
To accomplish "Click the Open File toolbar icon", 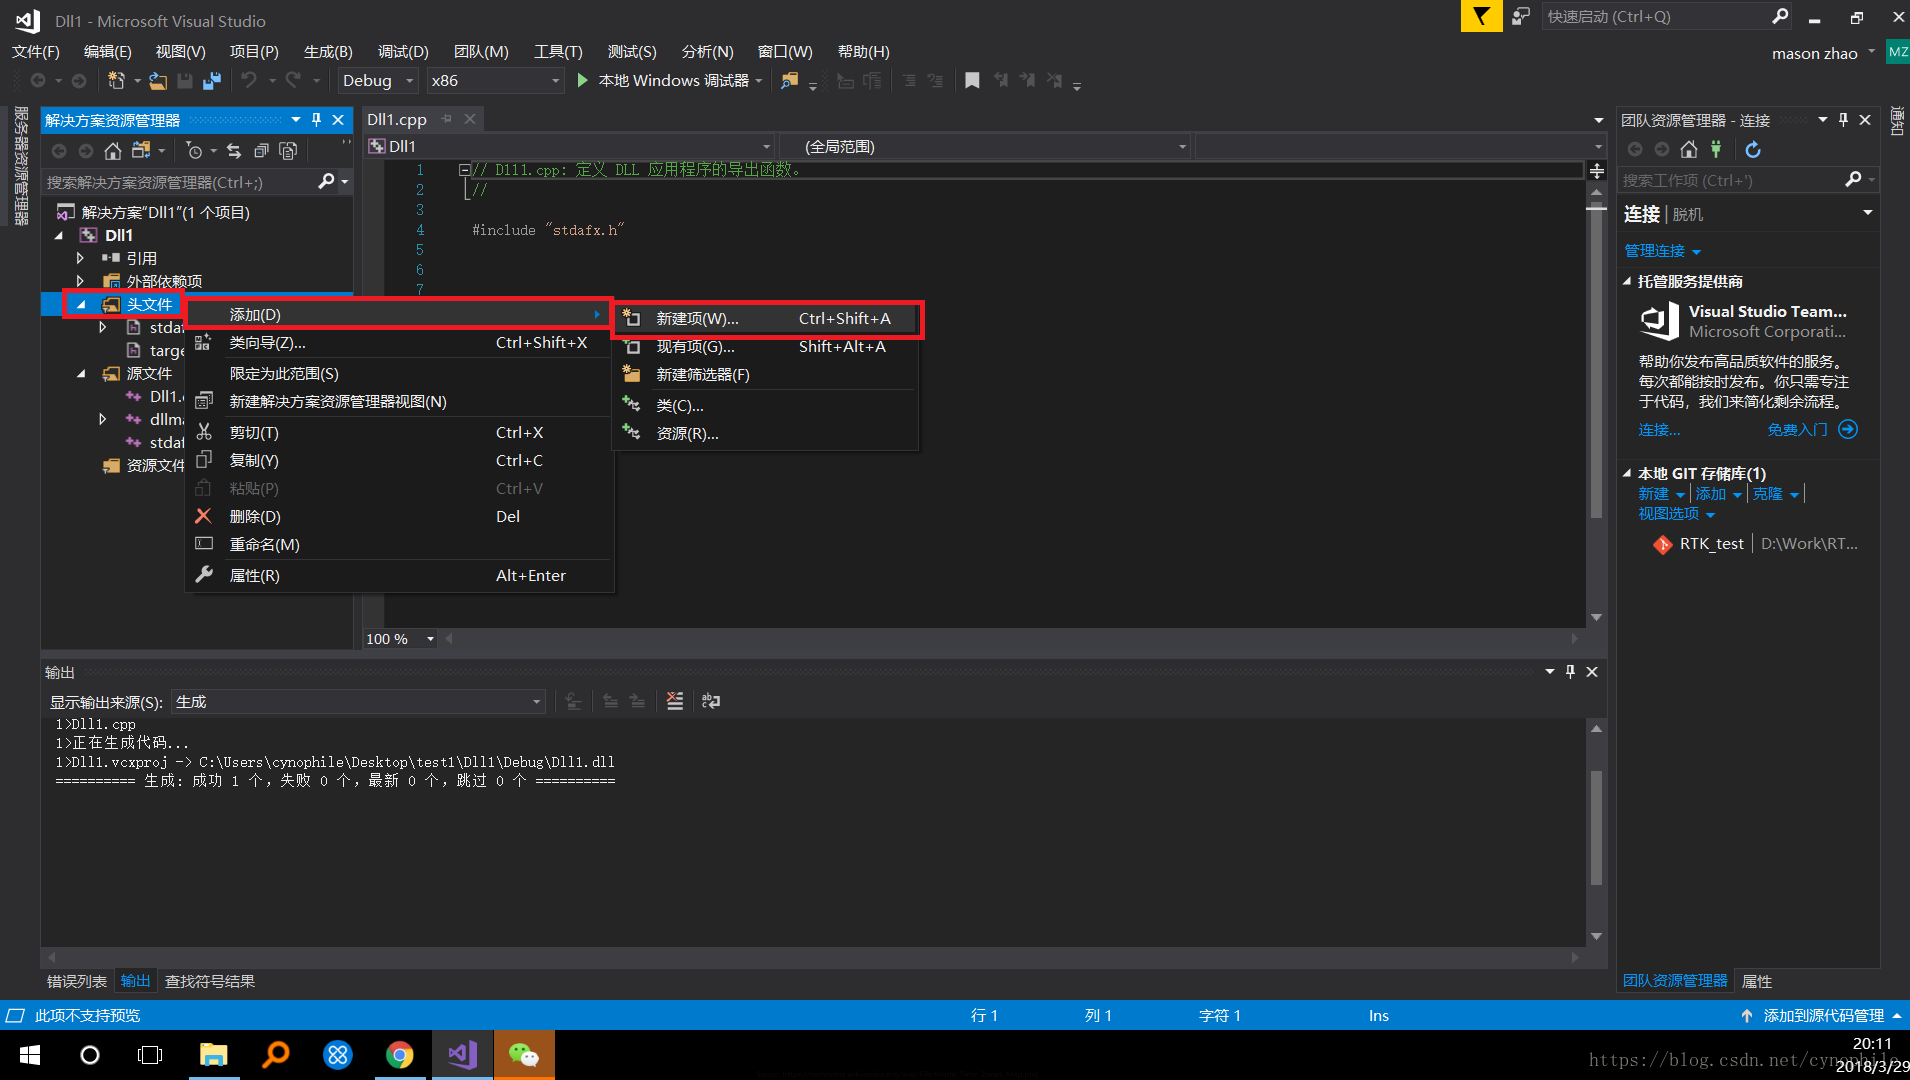I will click(x=157, y=80).
